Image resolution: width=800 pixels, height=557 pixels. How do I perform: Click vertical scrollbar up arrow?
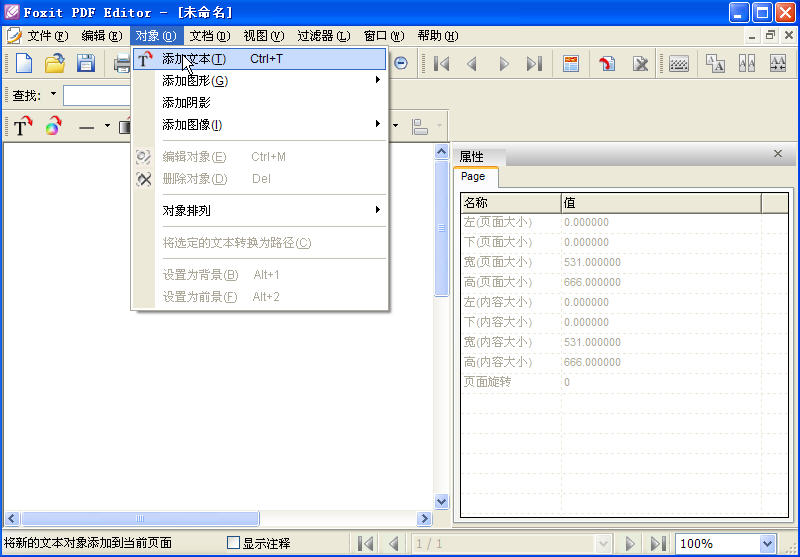click(441, 152)
